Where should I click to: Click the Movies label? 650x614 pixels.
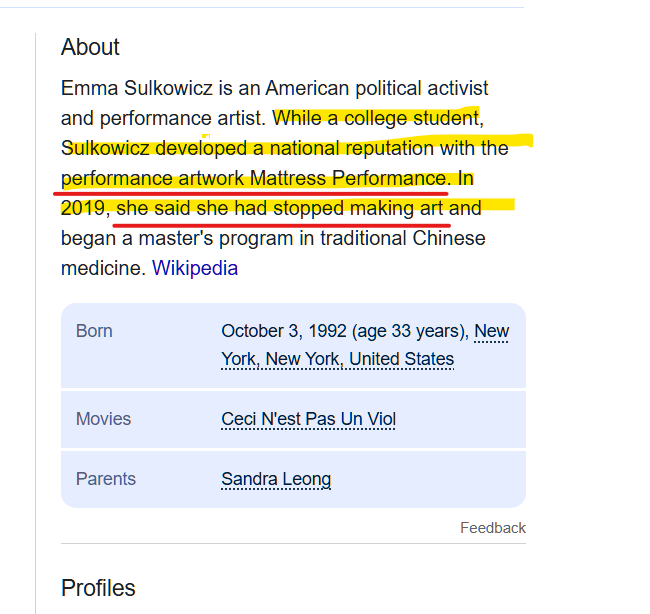point(103,419)
